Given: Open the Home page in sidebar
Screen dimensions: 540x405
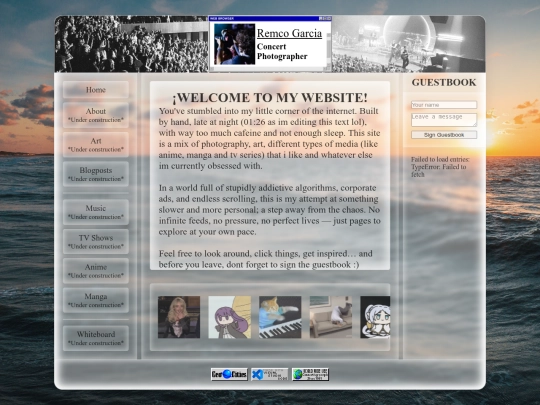Looking at the screenshot, I should 96,90.
